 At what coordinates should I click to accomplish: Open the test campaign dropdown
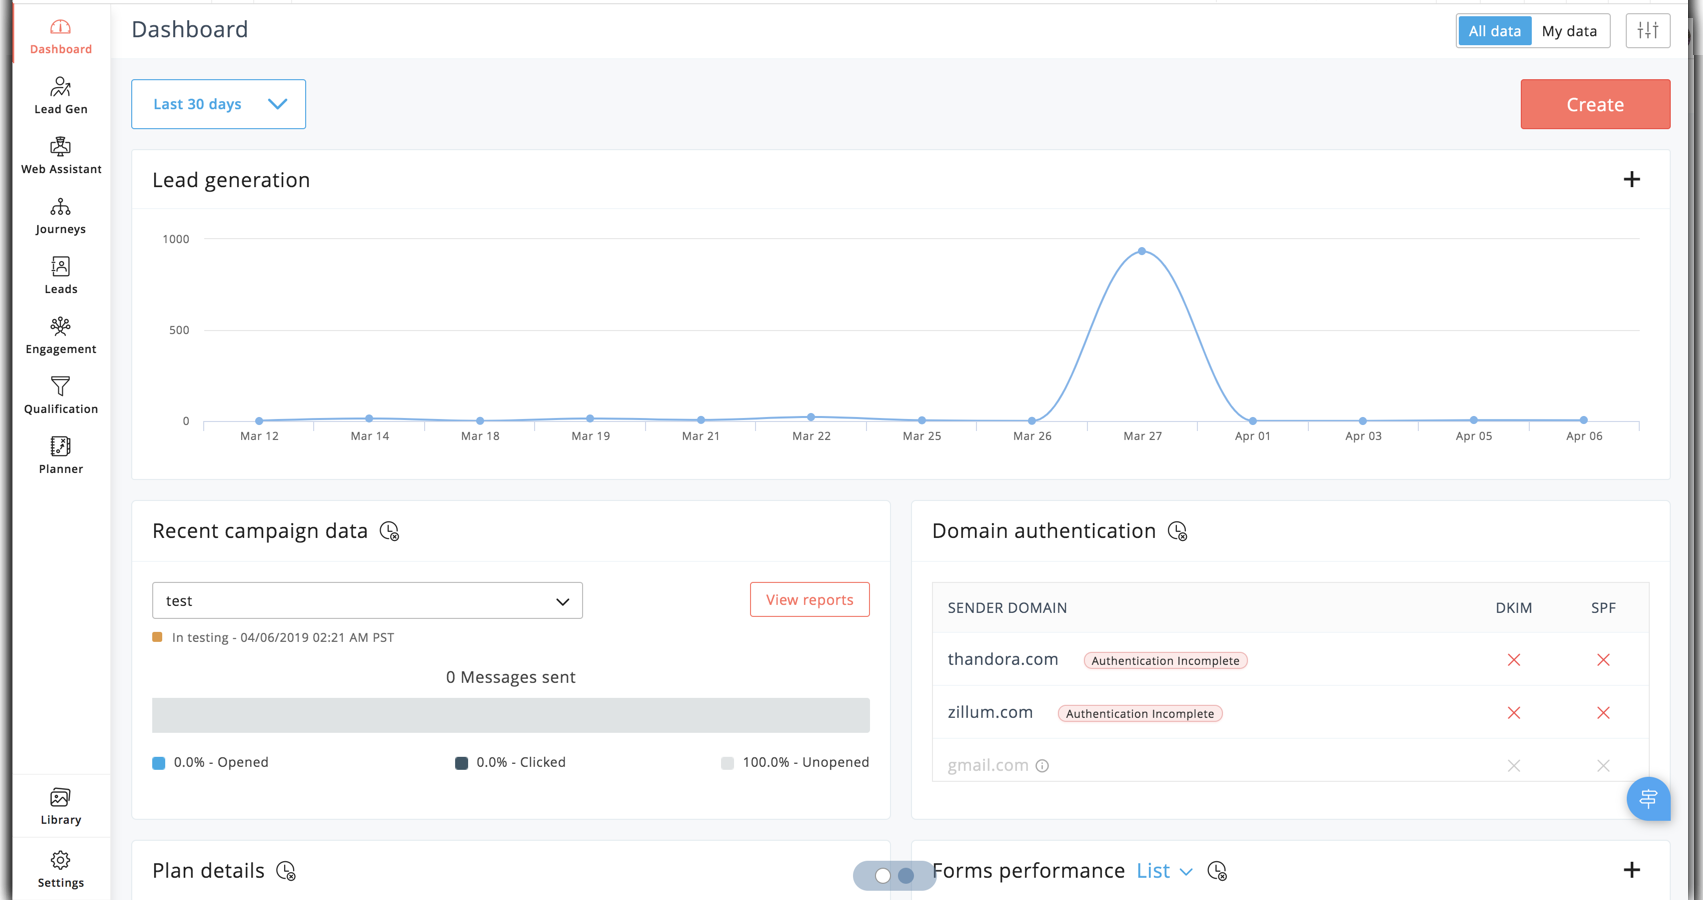coord(367,601)
